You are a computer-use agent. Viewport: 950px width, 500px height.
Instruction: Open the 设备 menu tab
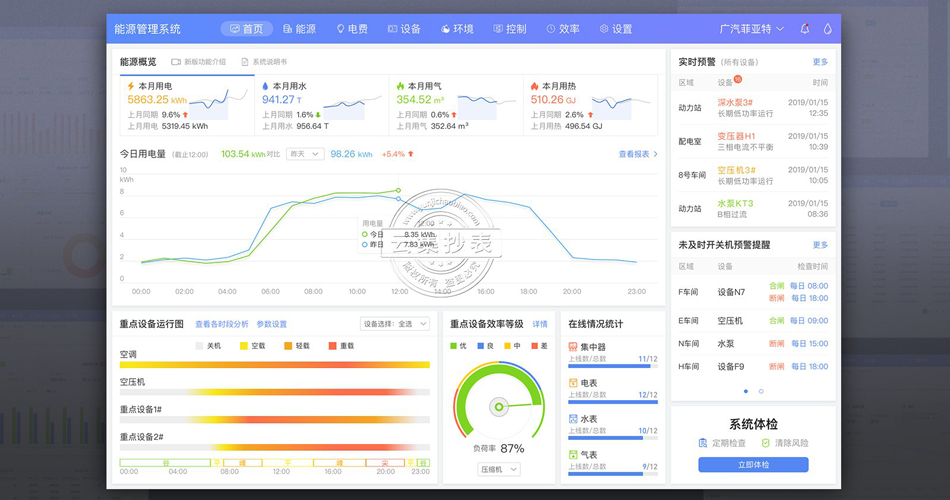(x=404, y=29)
